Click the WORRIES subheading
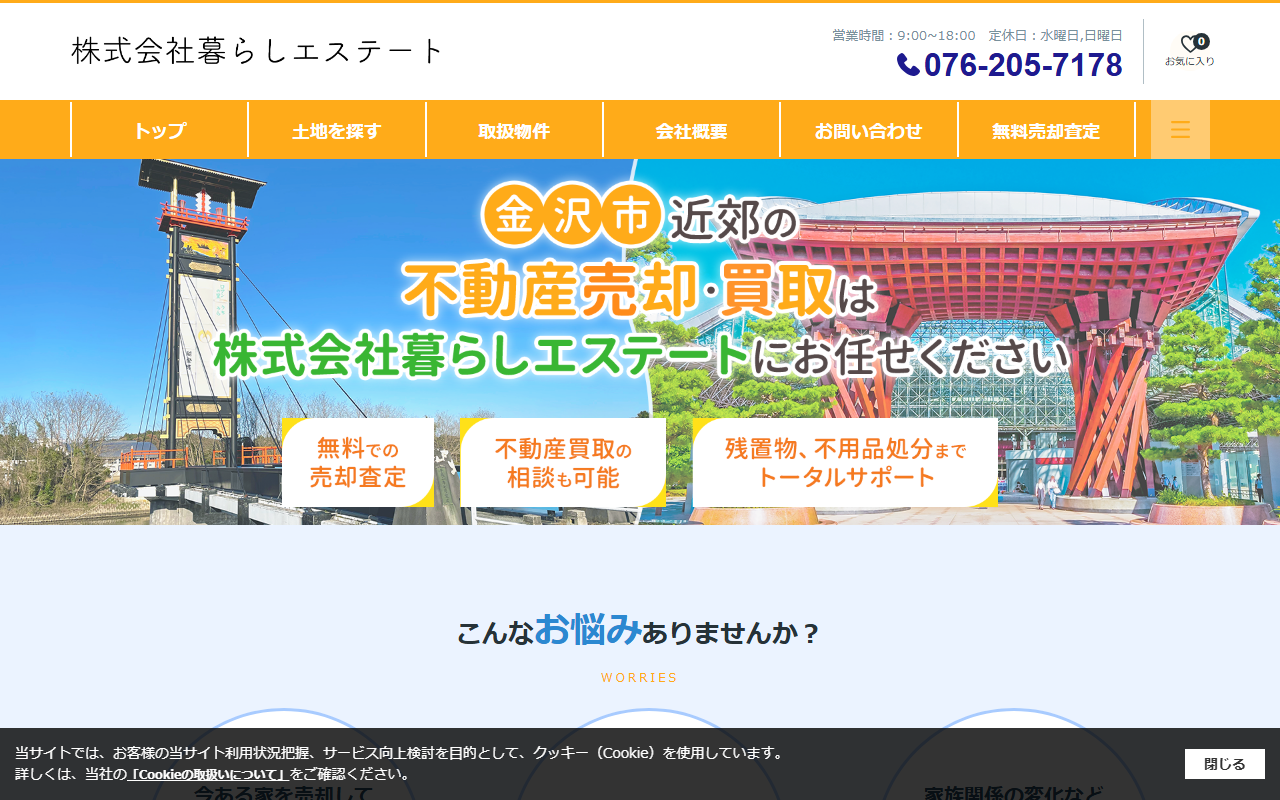Screen dimensions: 1280x800 tap(640, 678)
